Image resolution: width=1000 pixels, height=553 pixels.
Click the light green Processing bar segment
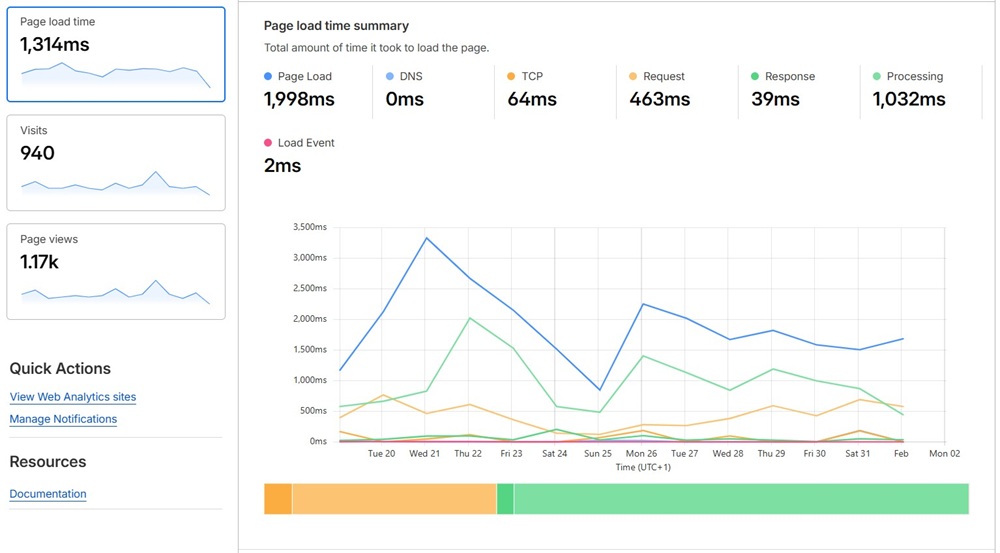(740, 499)
